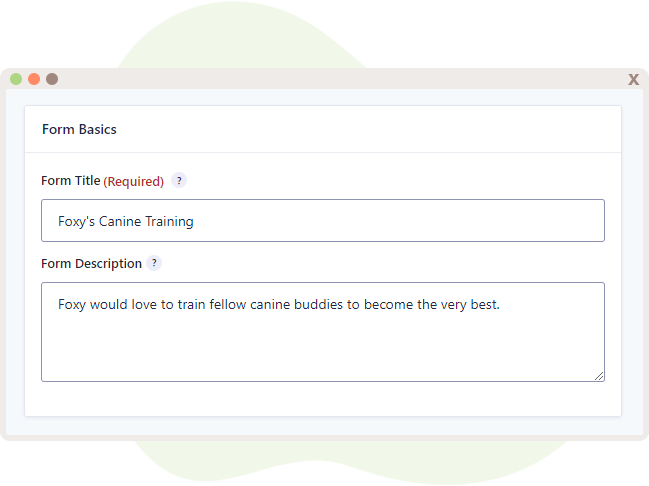Click the Form Title text input

click(323, 221)
